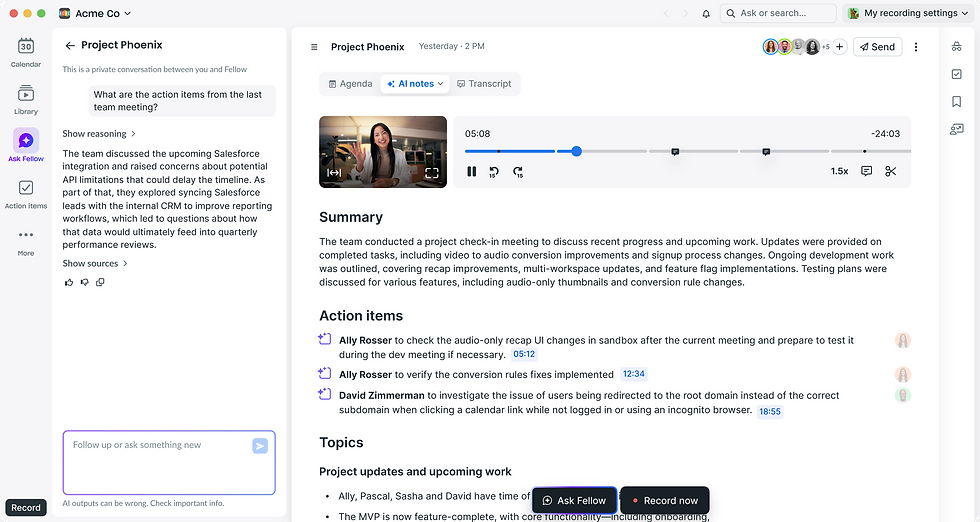Click the meeting video thumbnail
The height and width of the screenshot is (522, 980).
pos(383,152)
